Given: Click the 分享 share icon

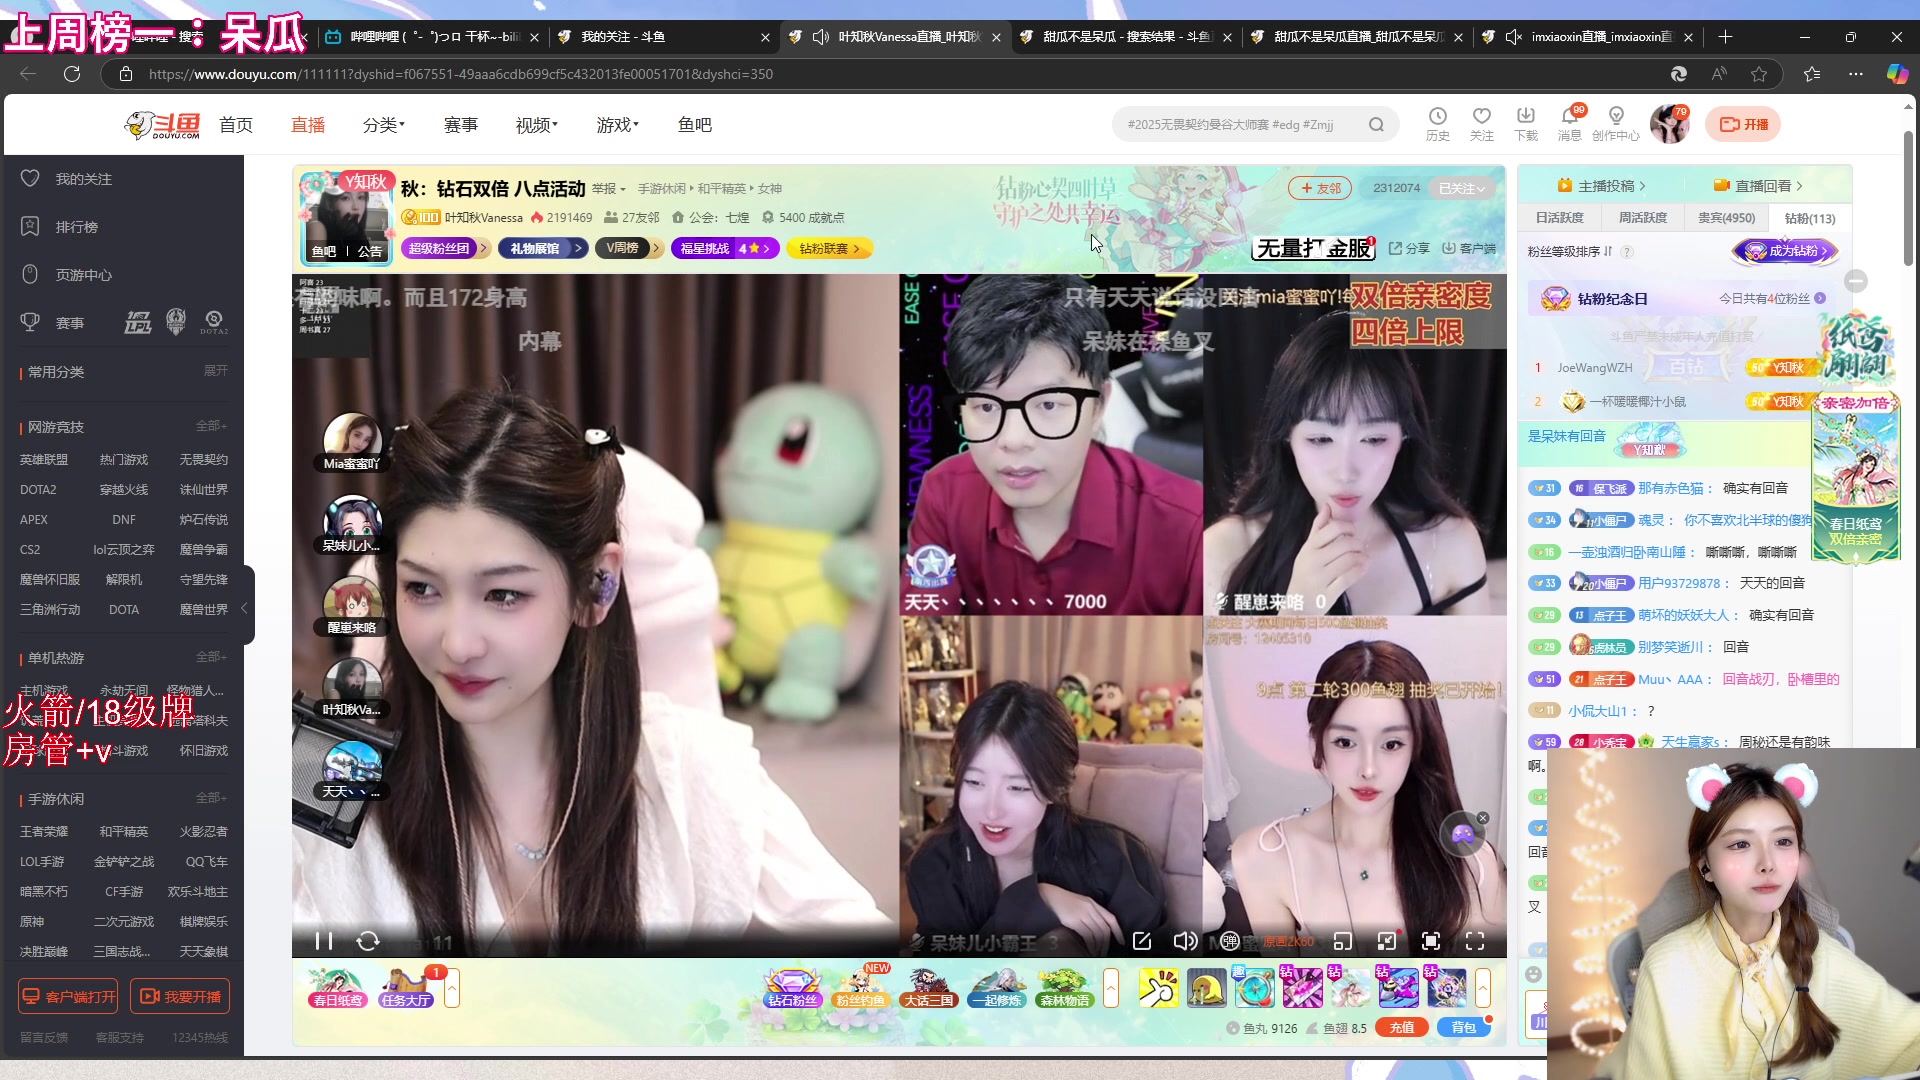Looking at the screenshot, I should point(1409,249).
